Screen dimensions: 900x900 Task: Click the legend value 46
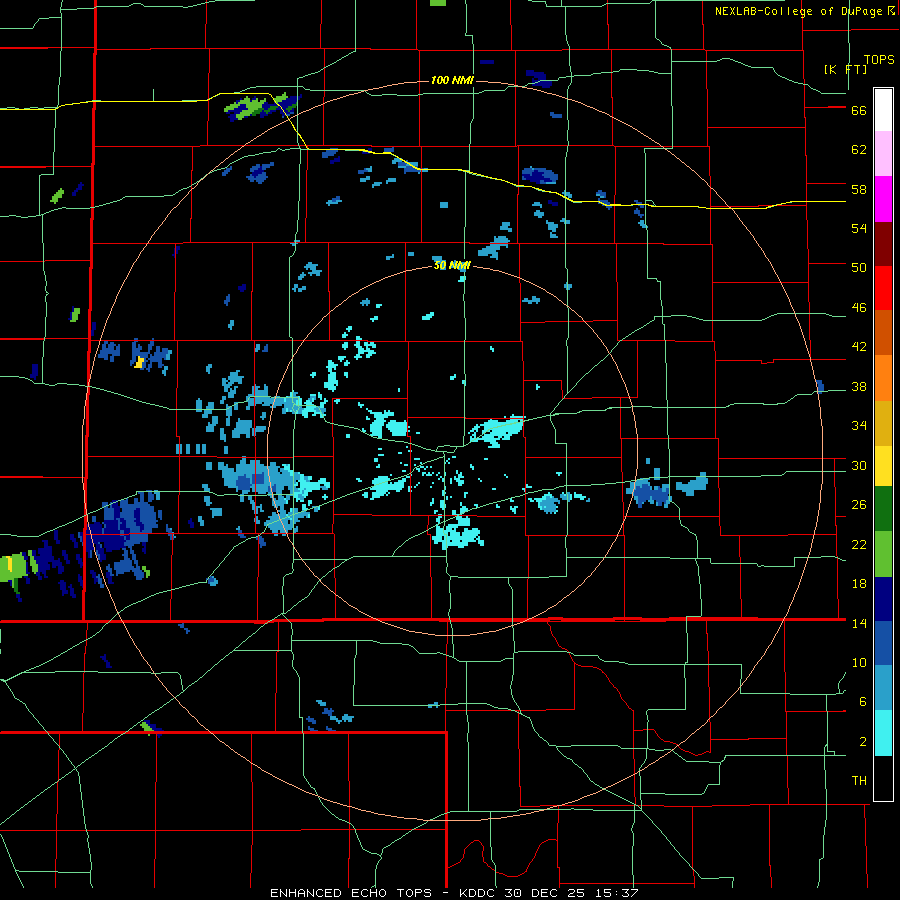click(x=859, y=308)
